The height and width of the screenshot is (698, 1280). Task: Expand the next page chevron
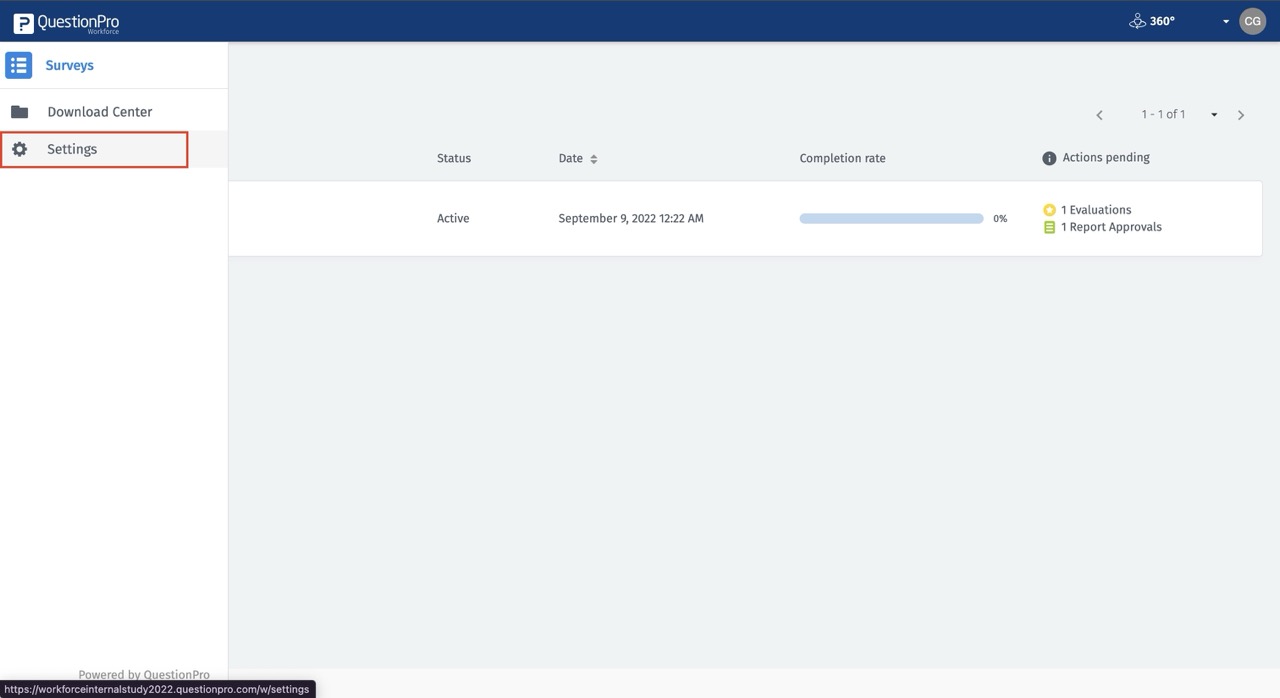coord(1240,114)
